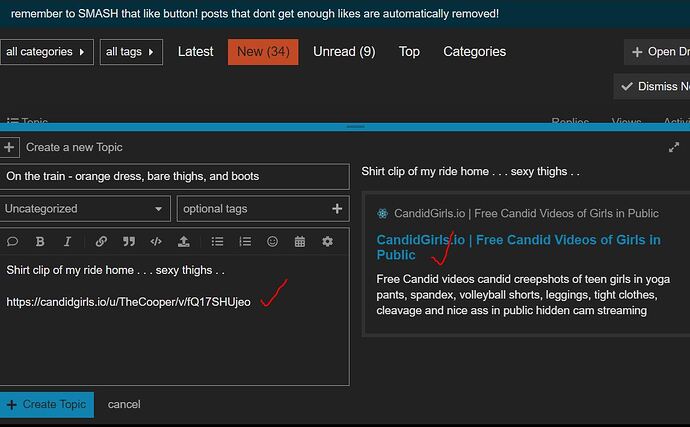This screenshot has width=690, height=427.
Task: Add a blockquote with the quote icon
Action: point(129,241)
